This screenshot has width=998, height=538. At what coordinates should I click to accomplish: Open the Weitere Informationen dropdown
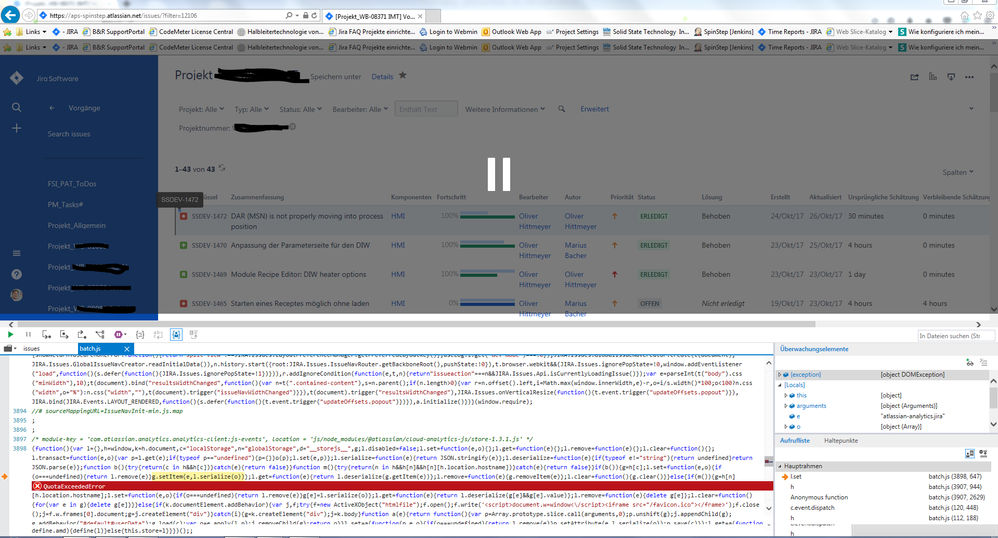tap(505, 110)
